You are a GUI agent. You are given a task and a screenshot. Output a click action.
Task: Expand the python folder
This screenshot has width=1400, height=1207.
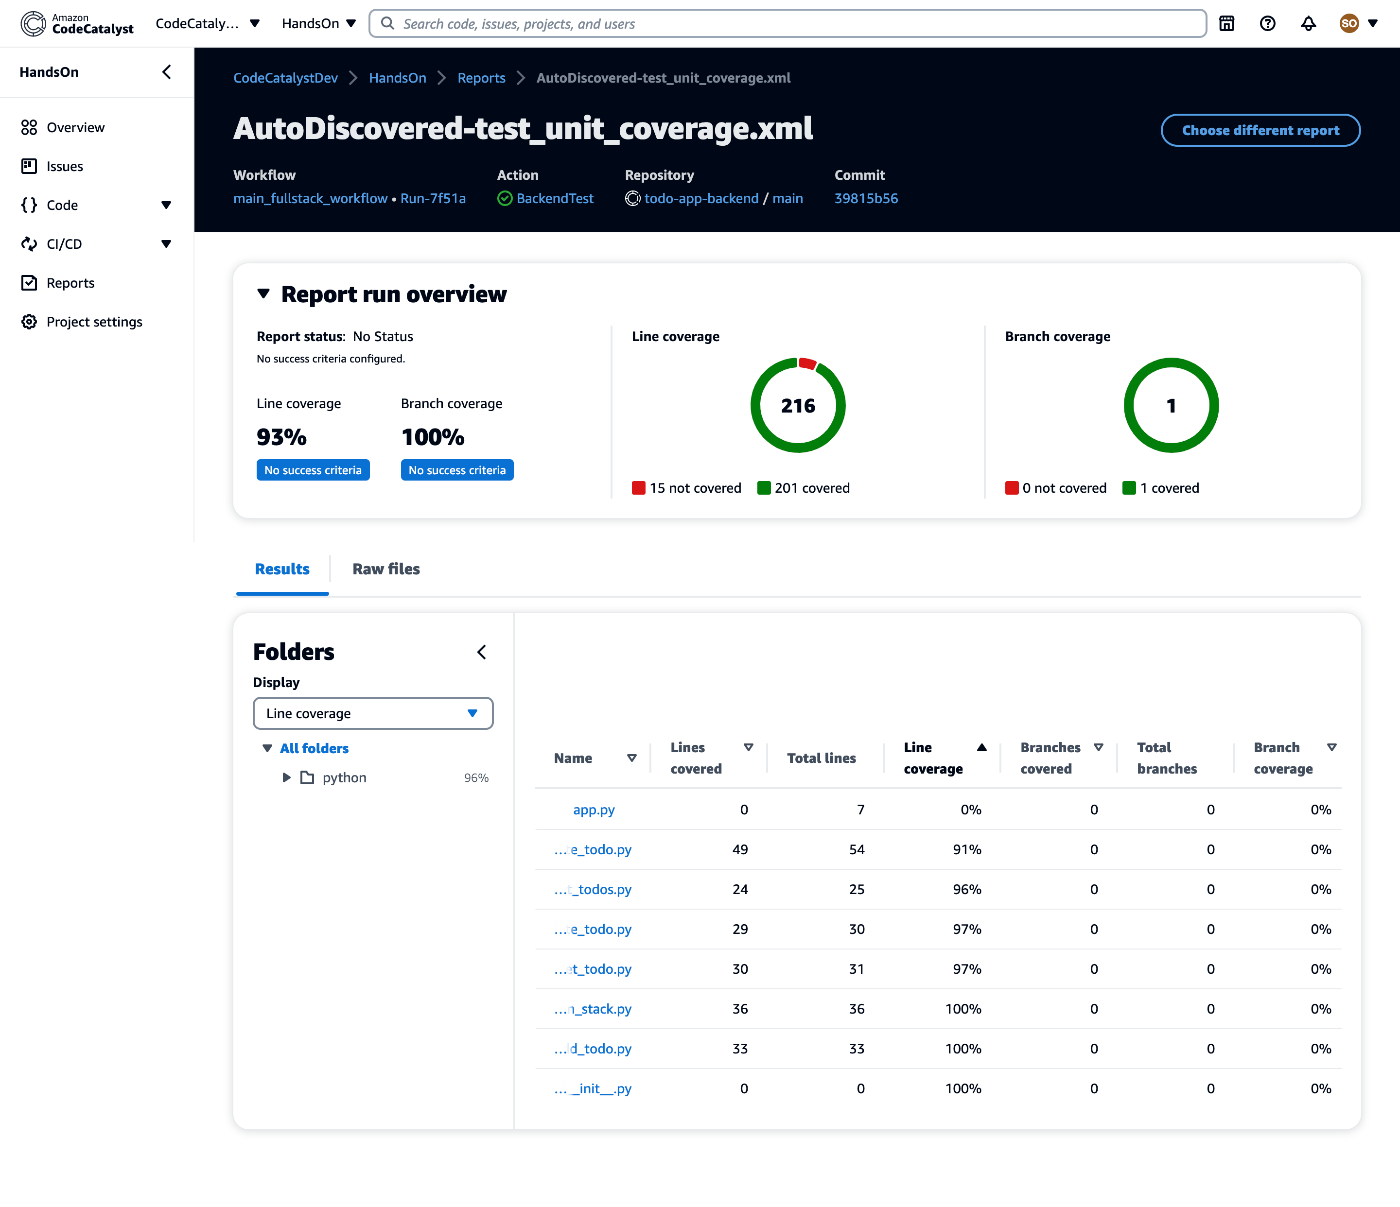287,777
